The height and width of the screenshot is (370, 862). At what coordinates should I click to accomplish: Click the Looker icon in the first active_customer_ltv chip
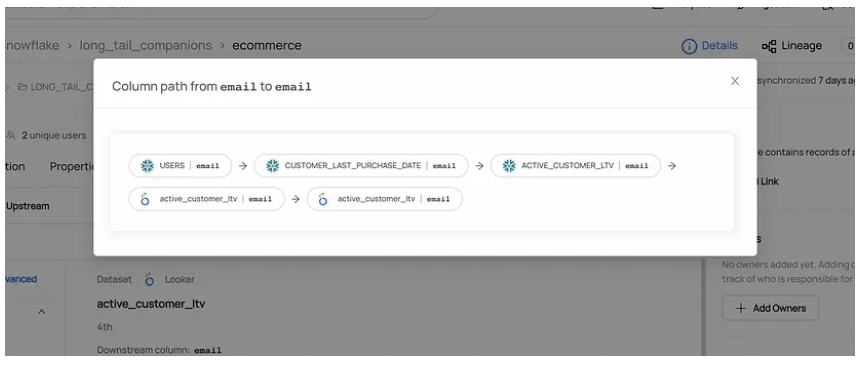coord(145,199)
